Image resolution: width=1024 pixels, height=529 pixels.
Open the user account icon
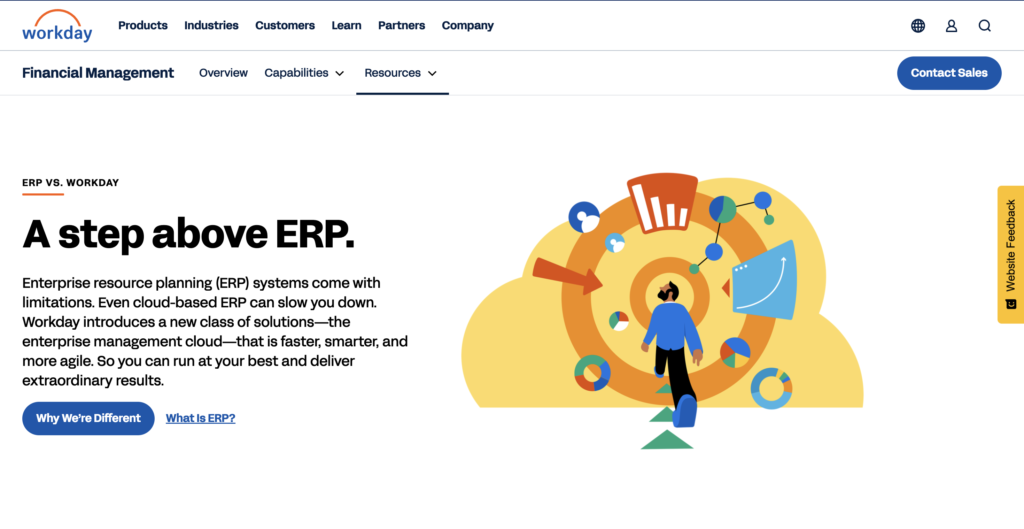[951, 25]
